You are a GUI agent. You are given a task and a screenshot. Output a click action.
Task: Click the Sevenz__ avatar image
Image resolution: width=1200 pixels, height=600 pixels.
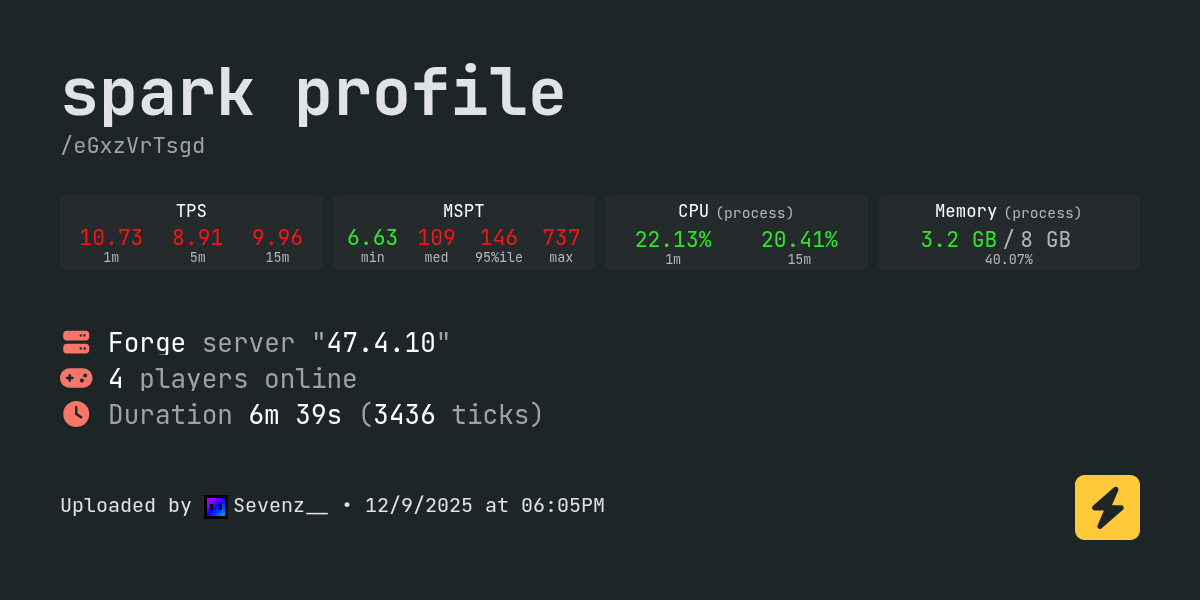(216, 506)
